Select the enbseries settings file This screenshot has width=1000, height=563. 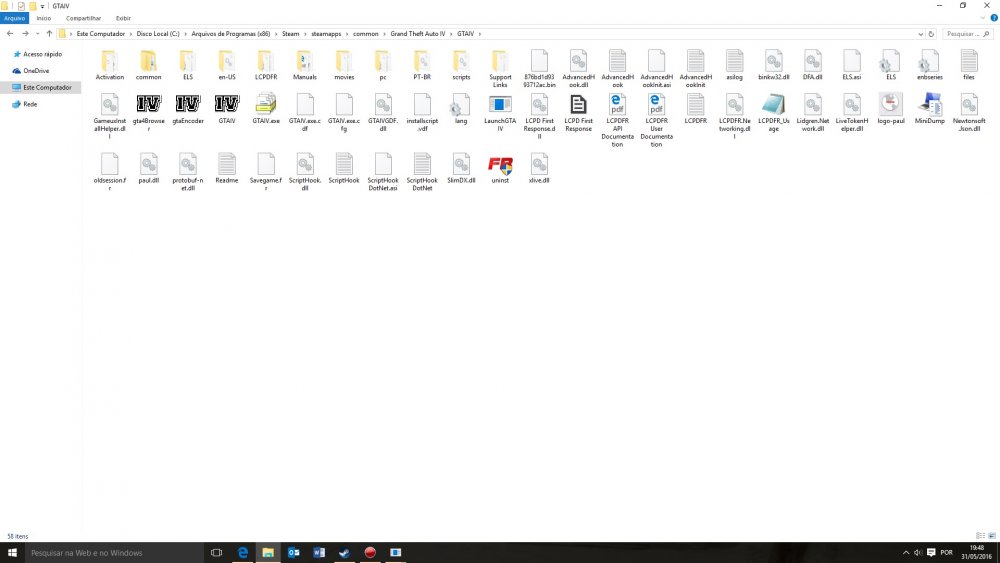[930, 65]
